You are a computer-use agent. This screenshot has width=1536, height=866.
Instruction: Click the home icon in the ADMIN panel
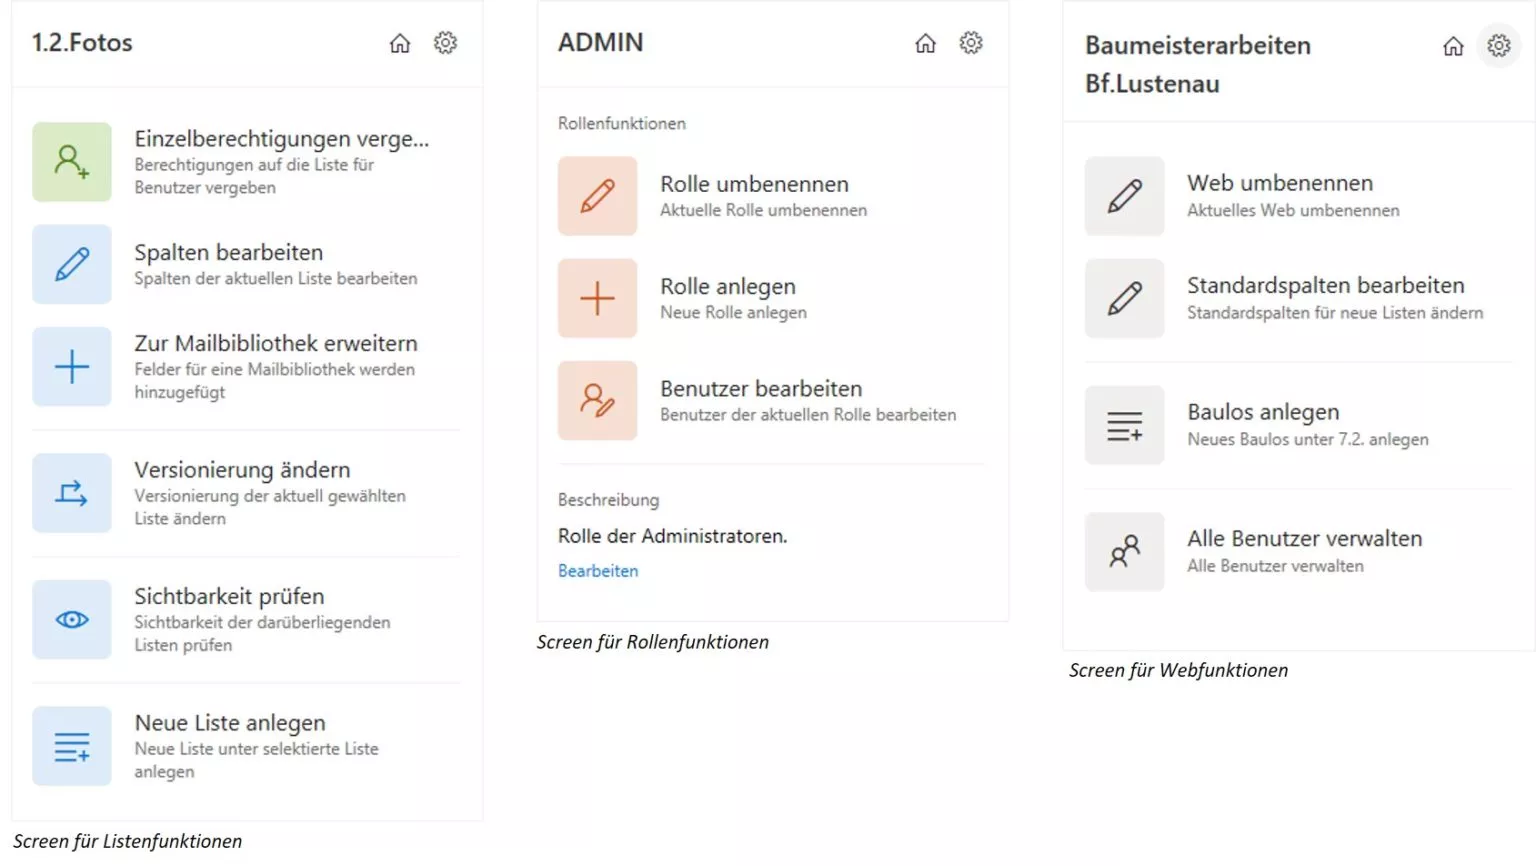[x=925, y=43]
